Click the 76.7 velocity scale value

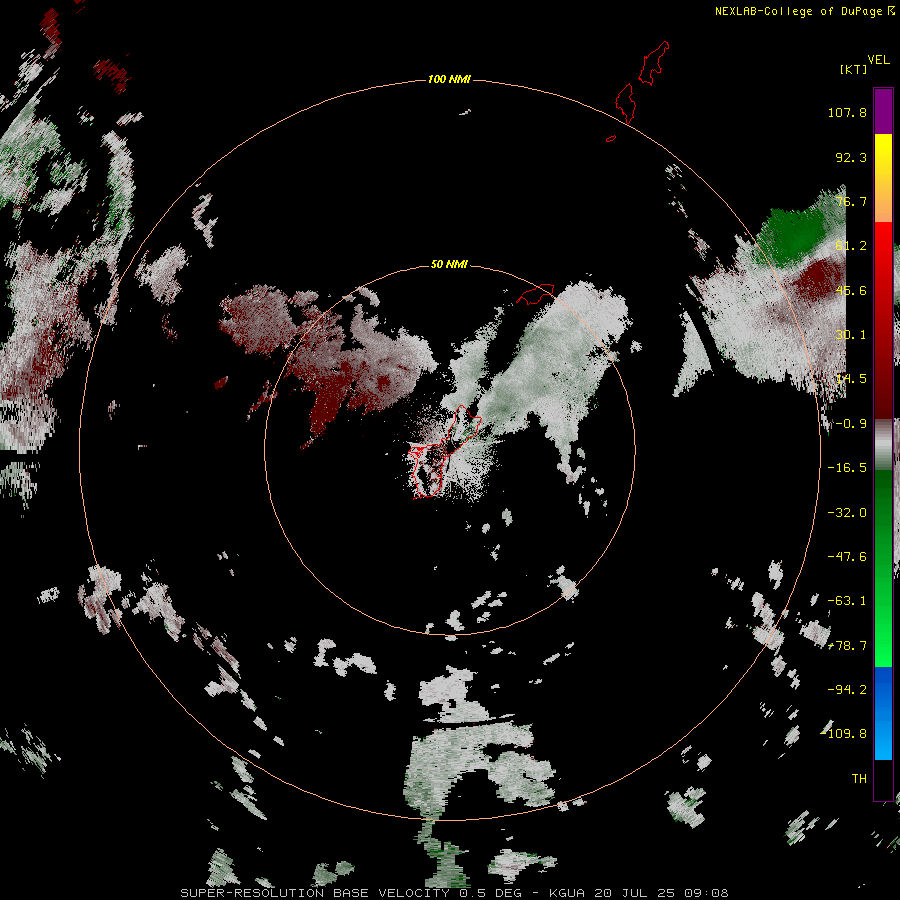coord(851,201)
